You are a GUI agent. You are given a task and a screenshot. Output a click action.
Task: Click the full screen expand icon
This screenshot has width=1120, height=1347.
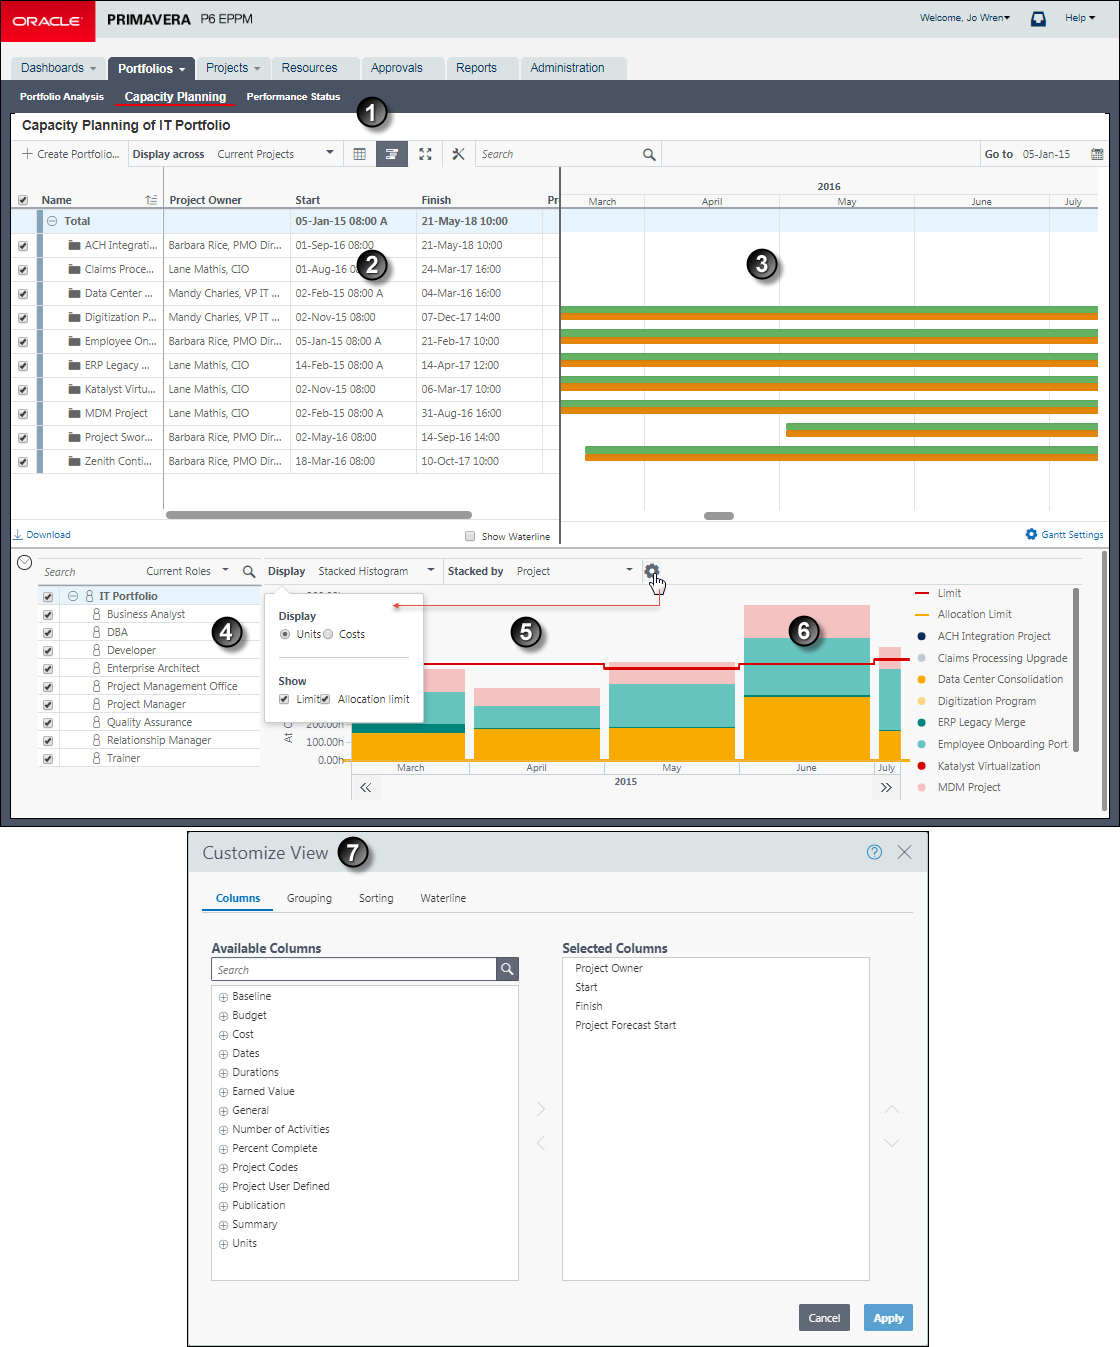[425, 154]
